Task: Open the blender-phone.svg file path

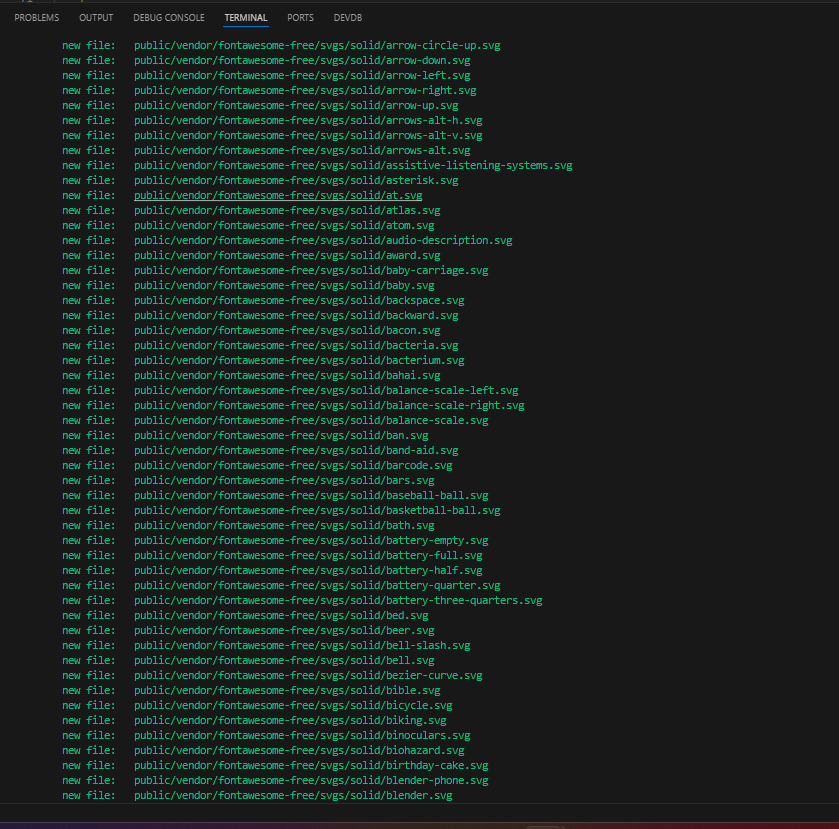Action: tap(311, 781)
